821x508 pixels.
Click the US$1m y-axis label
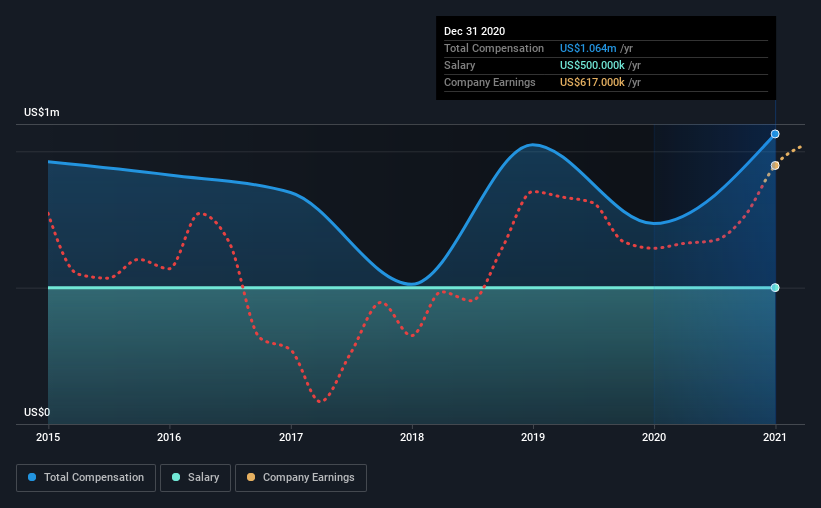[x=41, y=112]
